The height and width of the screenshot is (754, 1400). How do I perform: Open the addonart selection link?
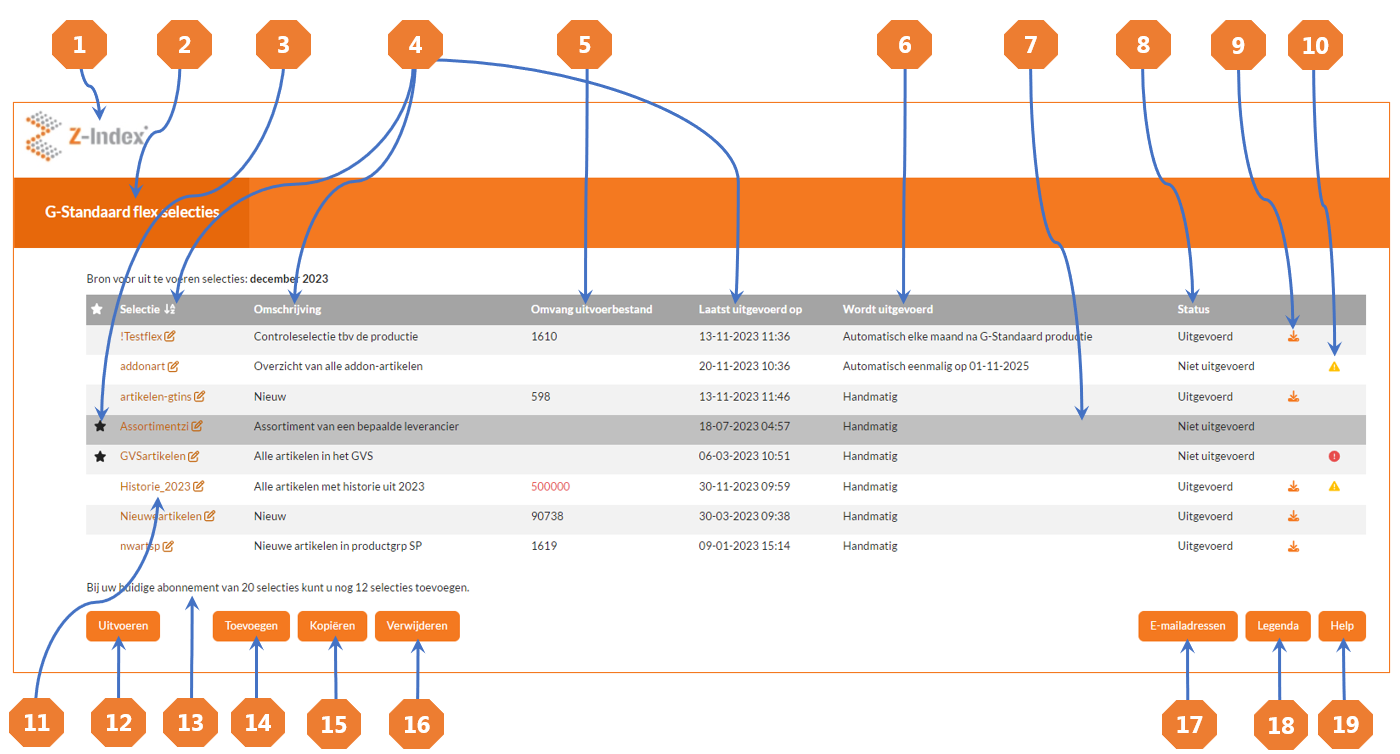pyautogui.click(x=143, y=367)
